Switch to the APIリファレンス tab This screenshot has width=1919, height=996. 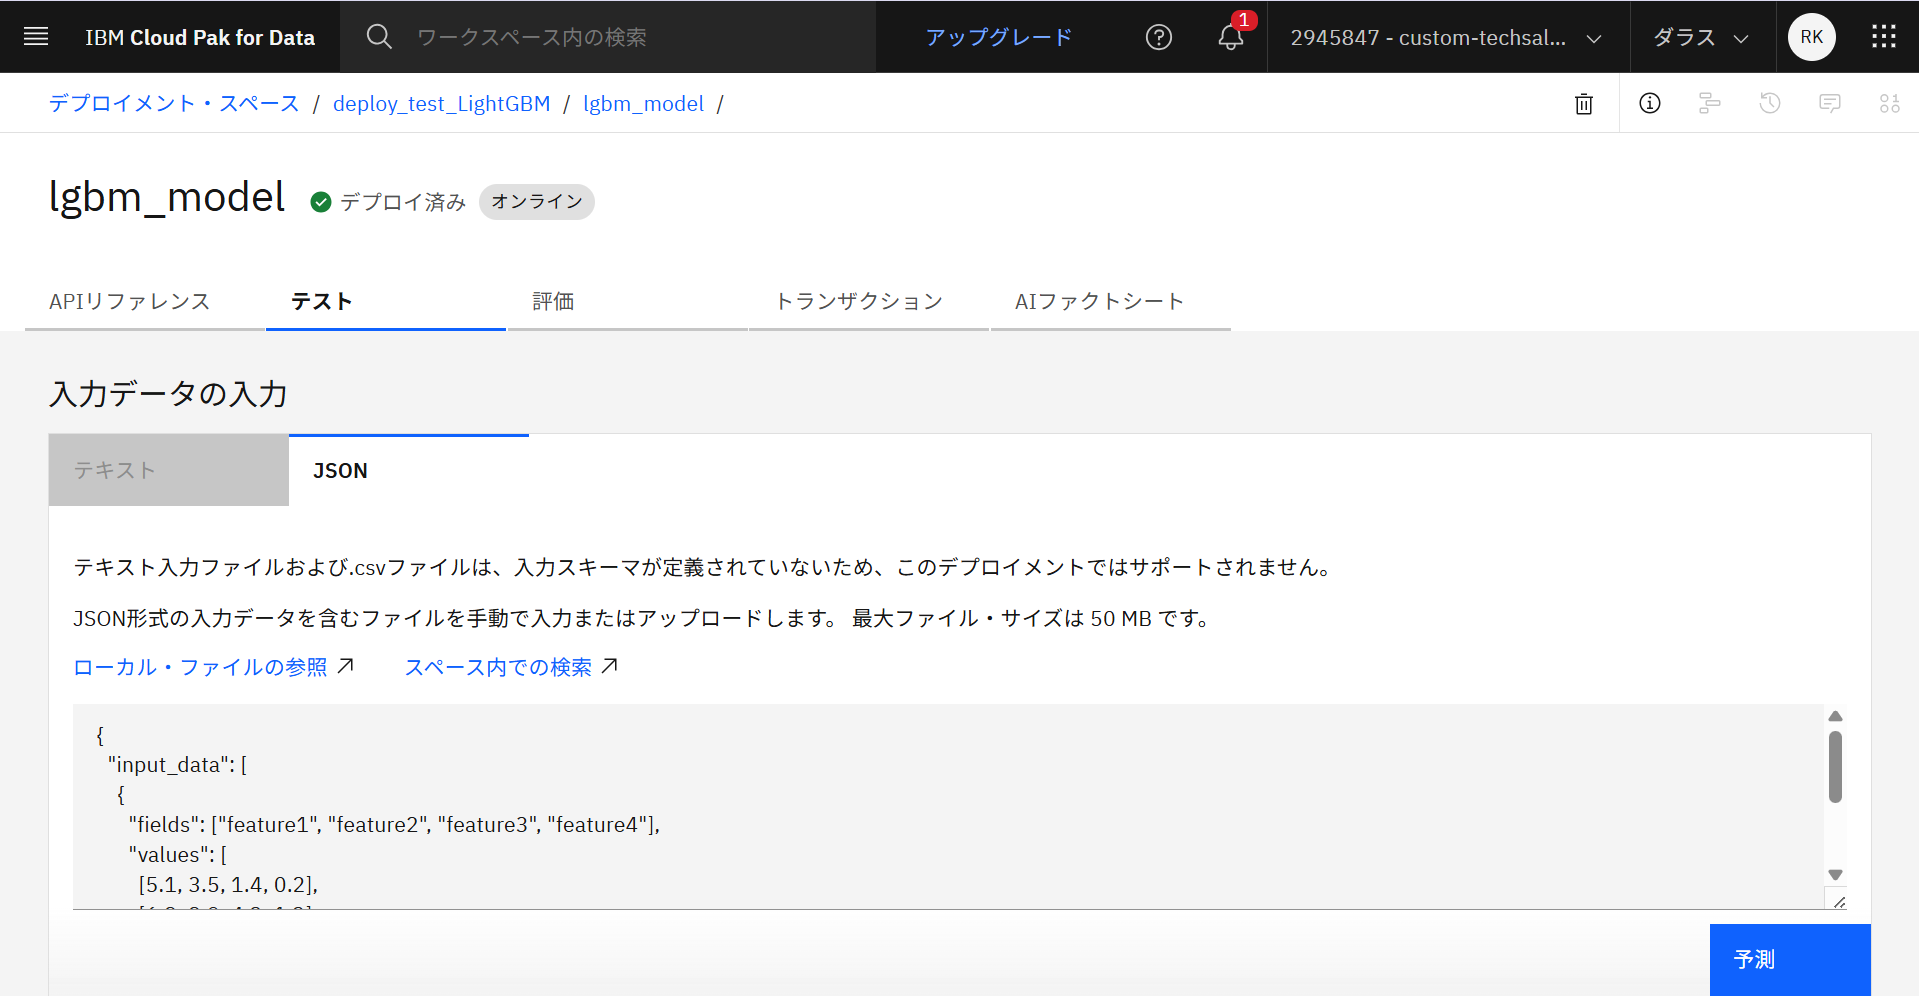145,301
